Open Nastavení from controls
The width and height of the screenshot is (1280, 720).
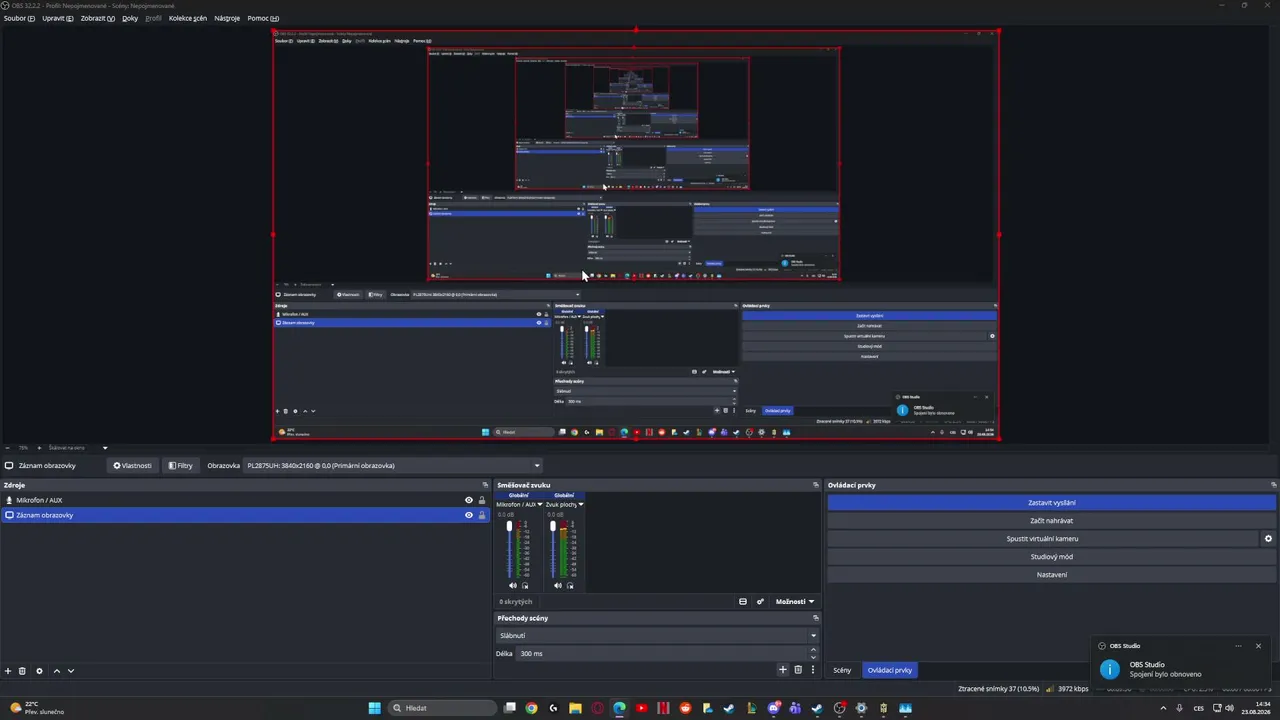(1052, 575)
